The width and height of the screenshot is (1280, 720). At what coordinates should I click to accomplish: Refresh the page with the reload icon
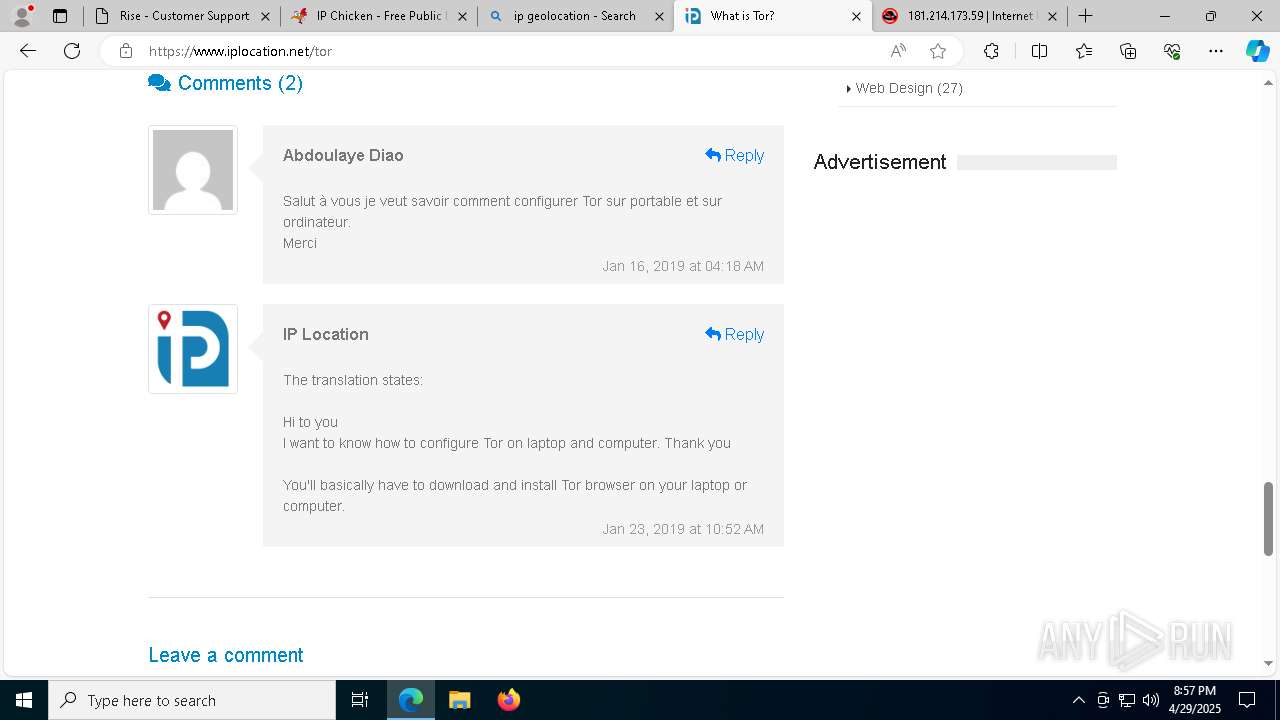pos(72,51)
